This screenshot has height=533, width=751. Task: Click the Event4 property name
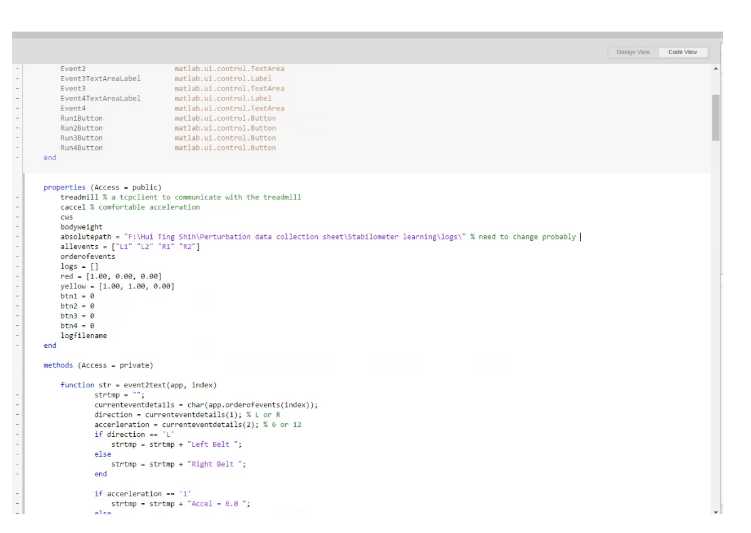point(73,108)
